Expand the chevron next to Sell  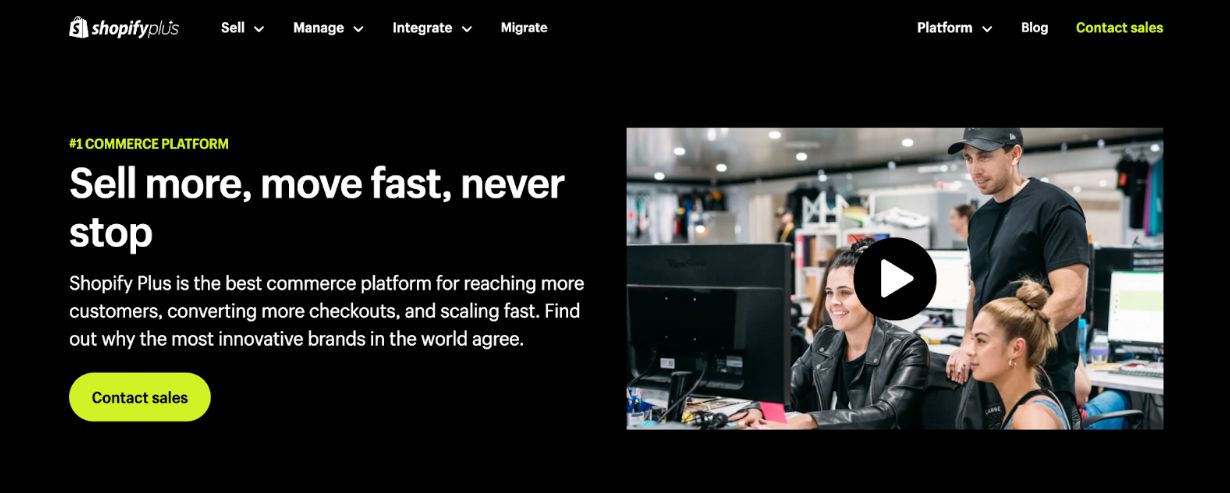click(x=259, y=29)
